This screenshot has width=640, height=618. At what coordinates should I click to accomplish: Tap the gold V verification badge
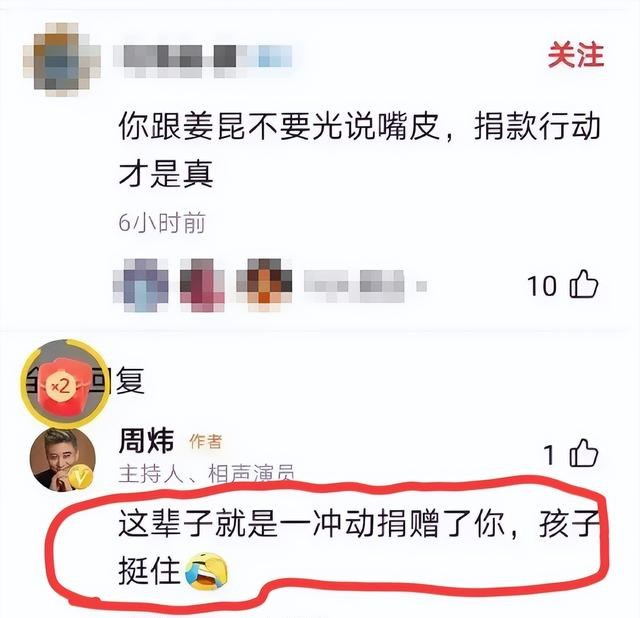point(80,476)
